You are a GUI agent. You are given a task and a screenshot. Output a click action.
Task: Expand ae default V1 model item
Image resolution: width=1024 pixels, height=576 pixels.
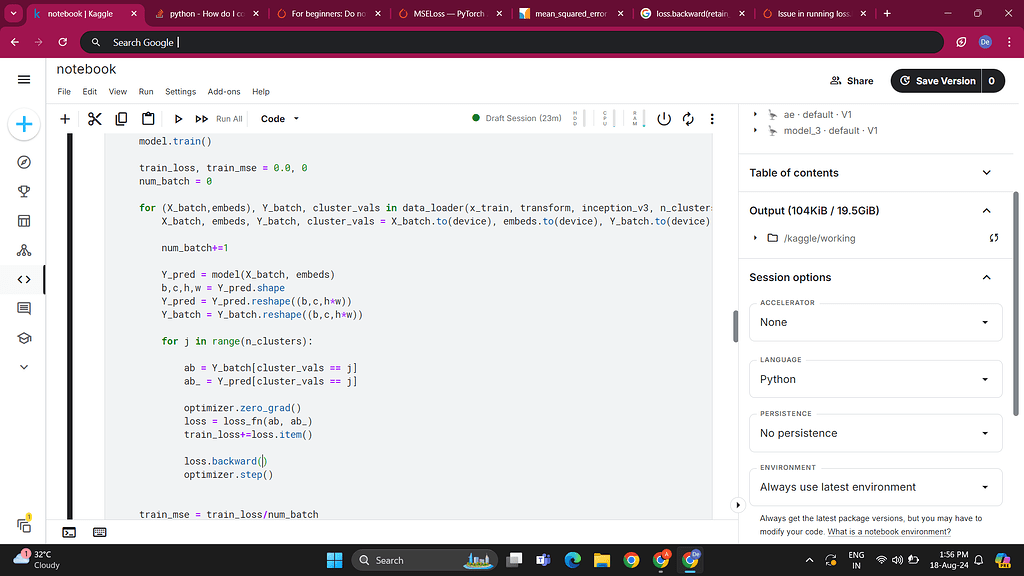pos(756,114)
